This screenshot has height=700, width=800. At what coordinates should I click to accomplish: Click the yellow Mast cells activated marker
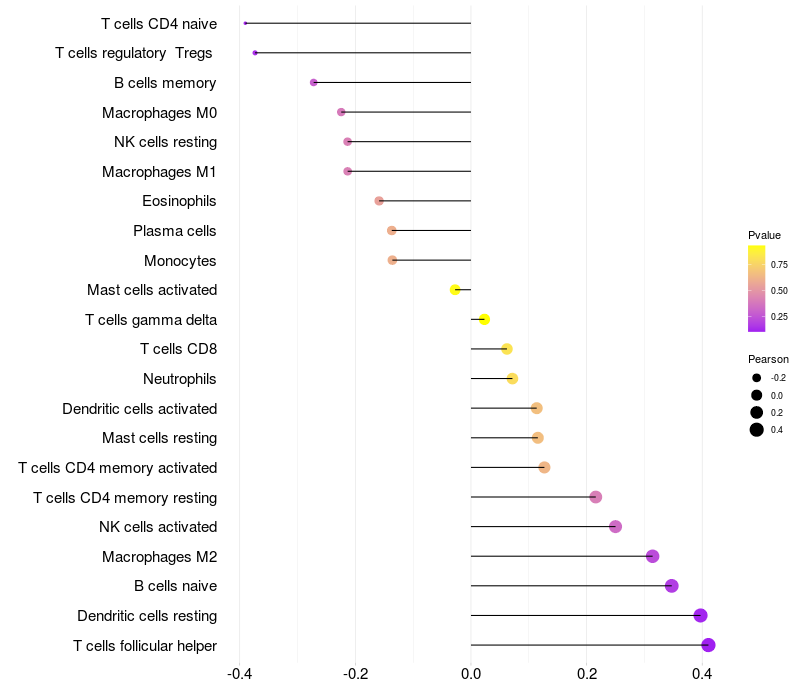[x=455, y=290]
